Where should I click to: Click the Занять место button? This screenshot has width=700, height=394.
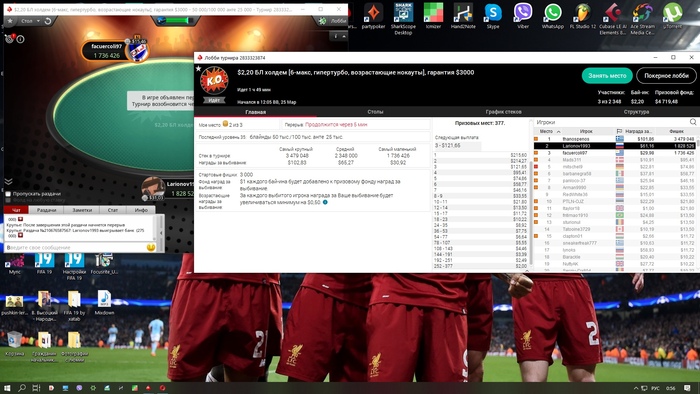(x=607, y=76)
